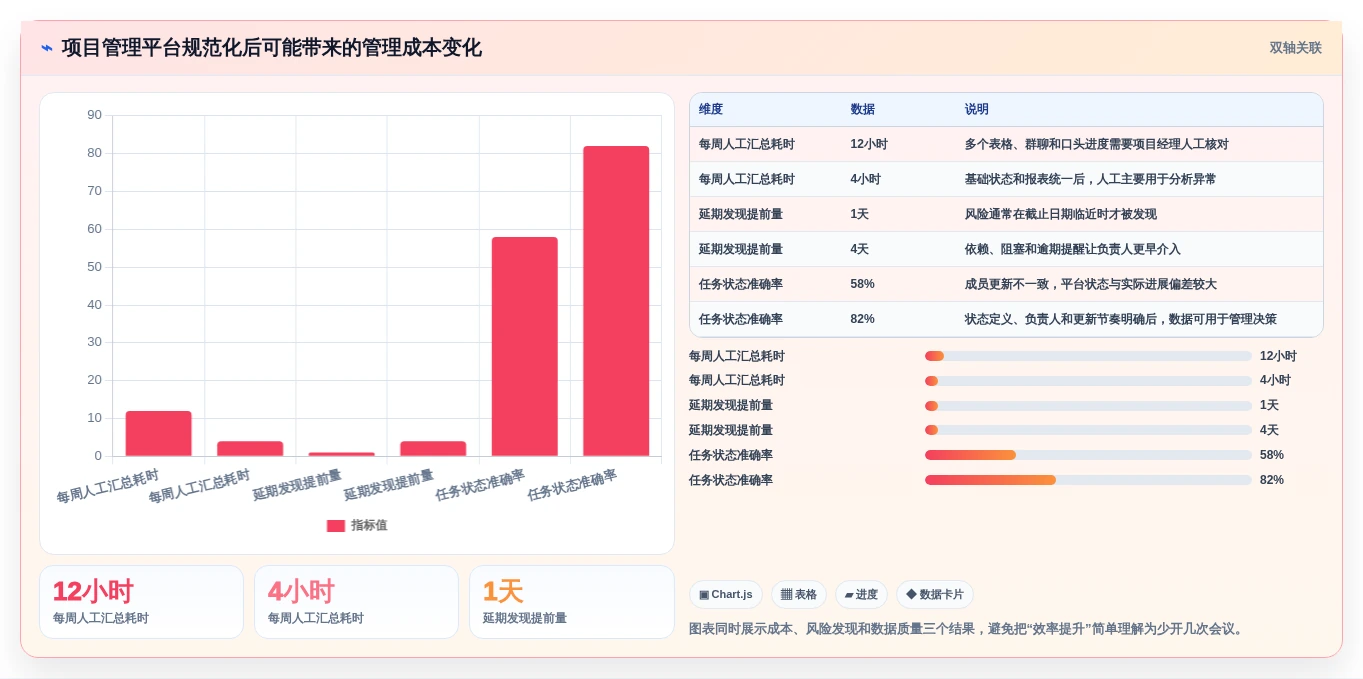Screen dimensions: 1363x679
Task: Click table cell 1天 in 数据 column
Action: pos(860,214)
